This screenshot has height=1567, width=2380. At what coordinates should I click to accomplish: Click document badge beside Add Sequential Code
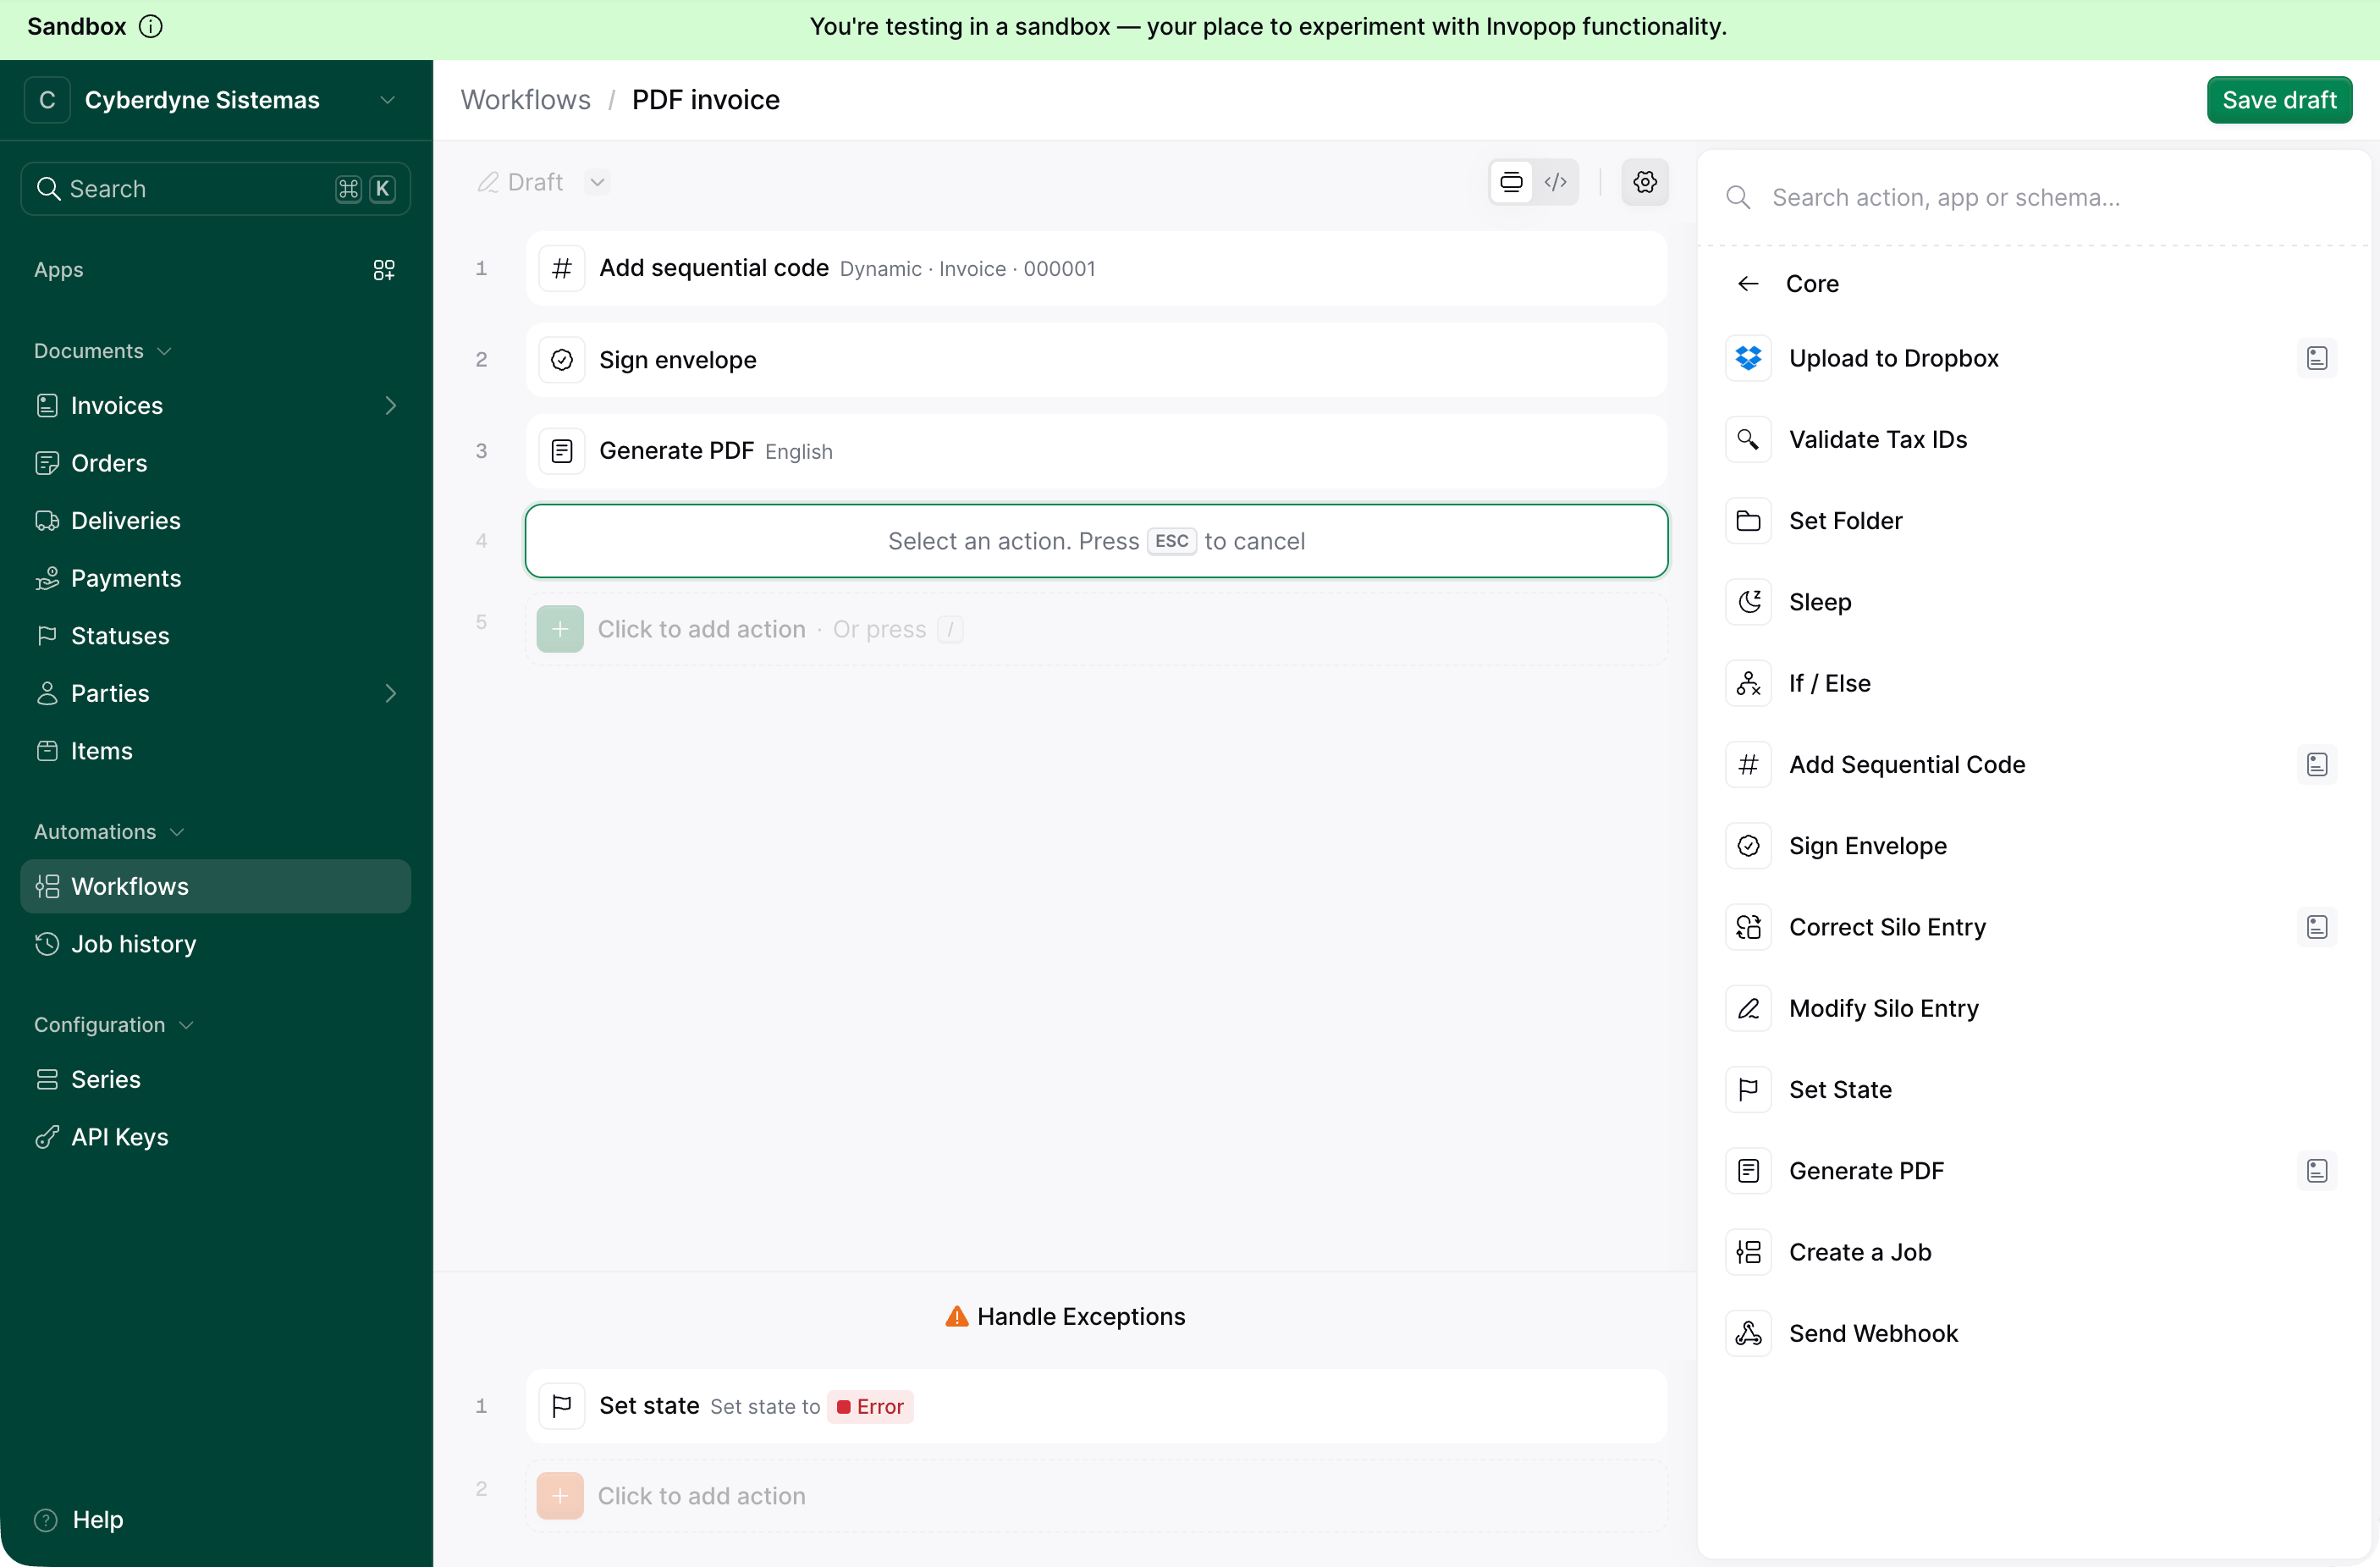tap(2317, 764)
